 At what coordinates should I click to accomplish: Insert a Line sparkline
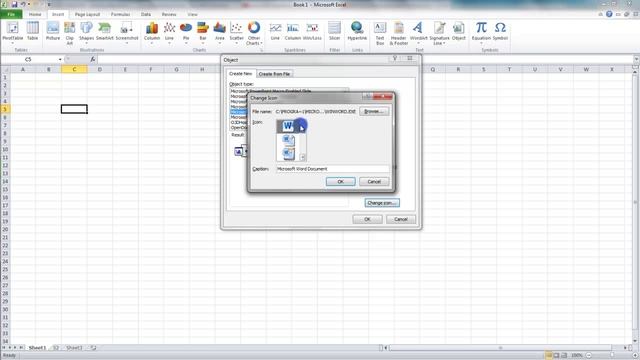point(275,31)
